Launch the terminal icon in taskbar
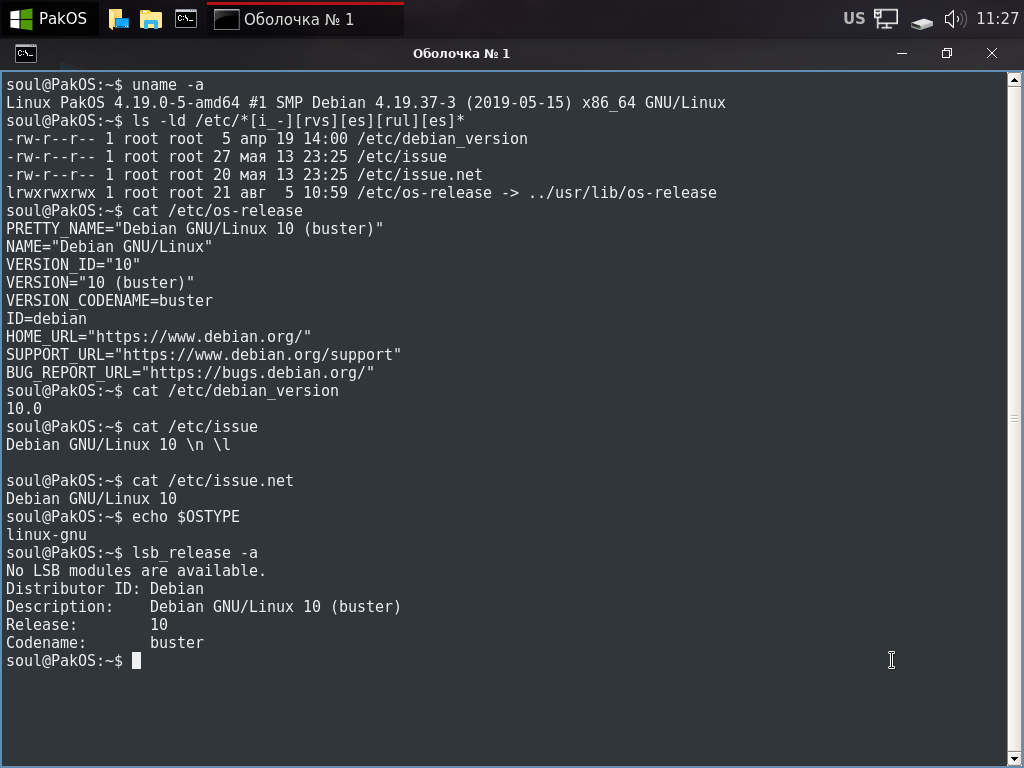The width and height of the screenshot is (1024, 768). click(x=186, y=18)
